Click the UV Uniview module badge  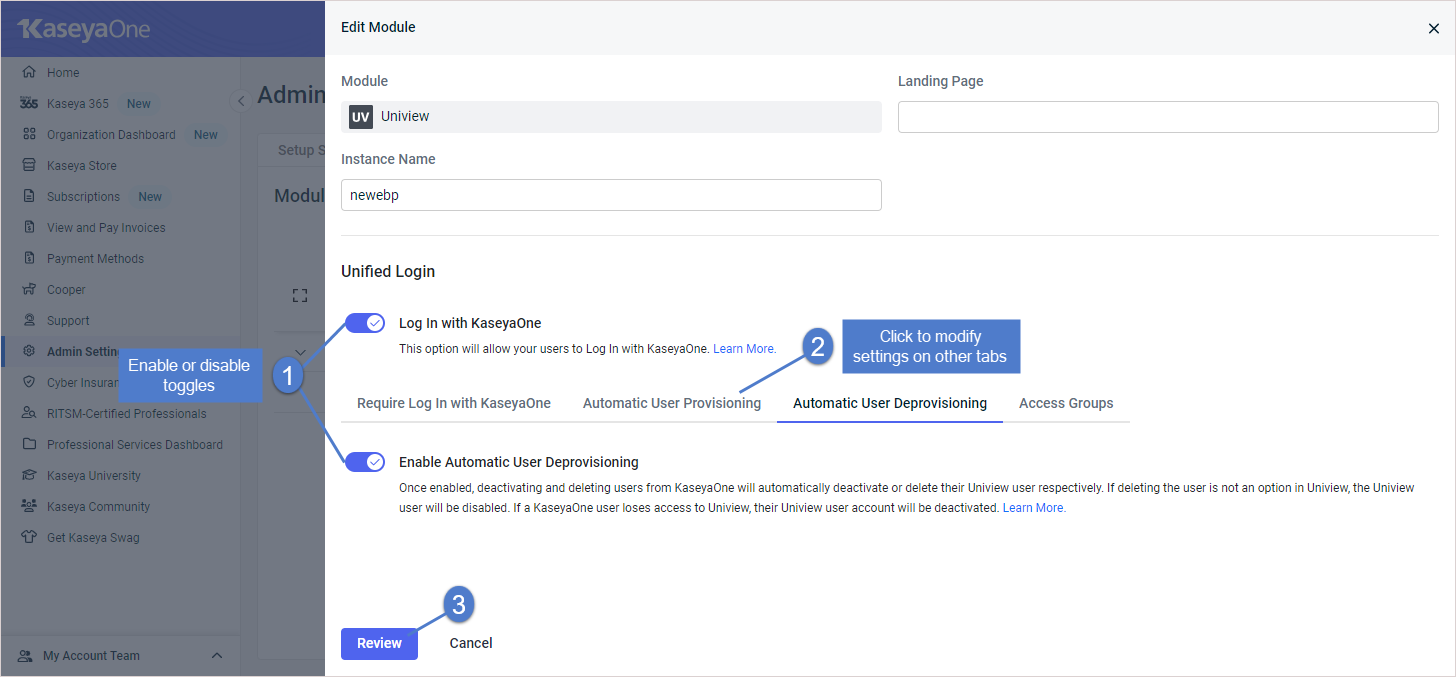(x=361, y=116)
